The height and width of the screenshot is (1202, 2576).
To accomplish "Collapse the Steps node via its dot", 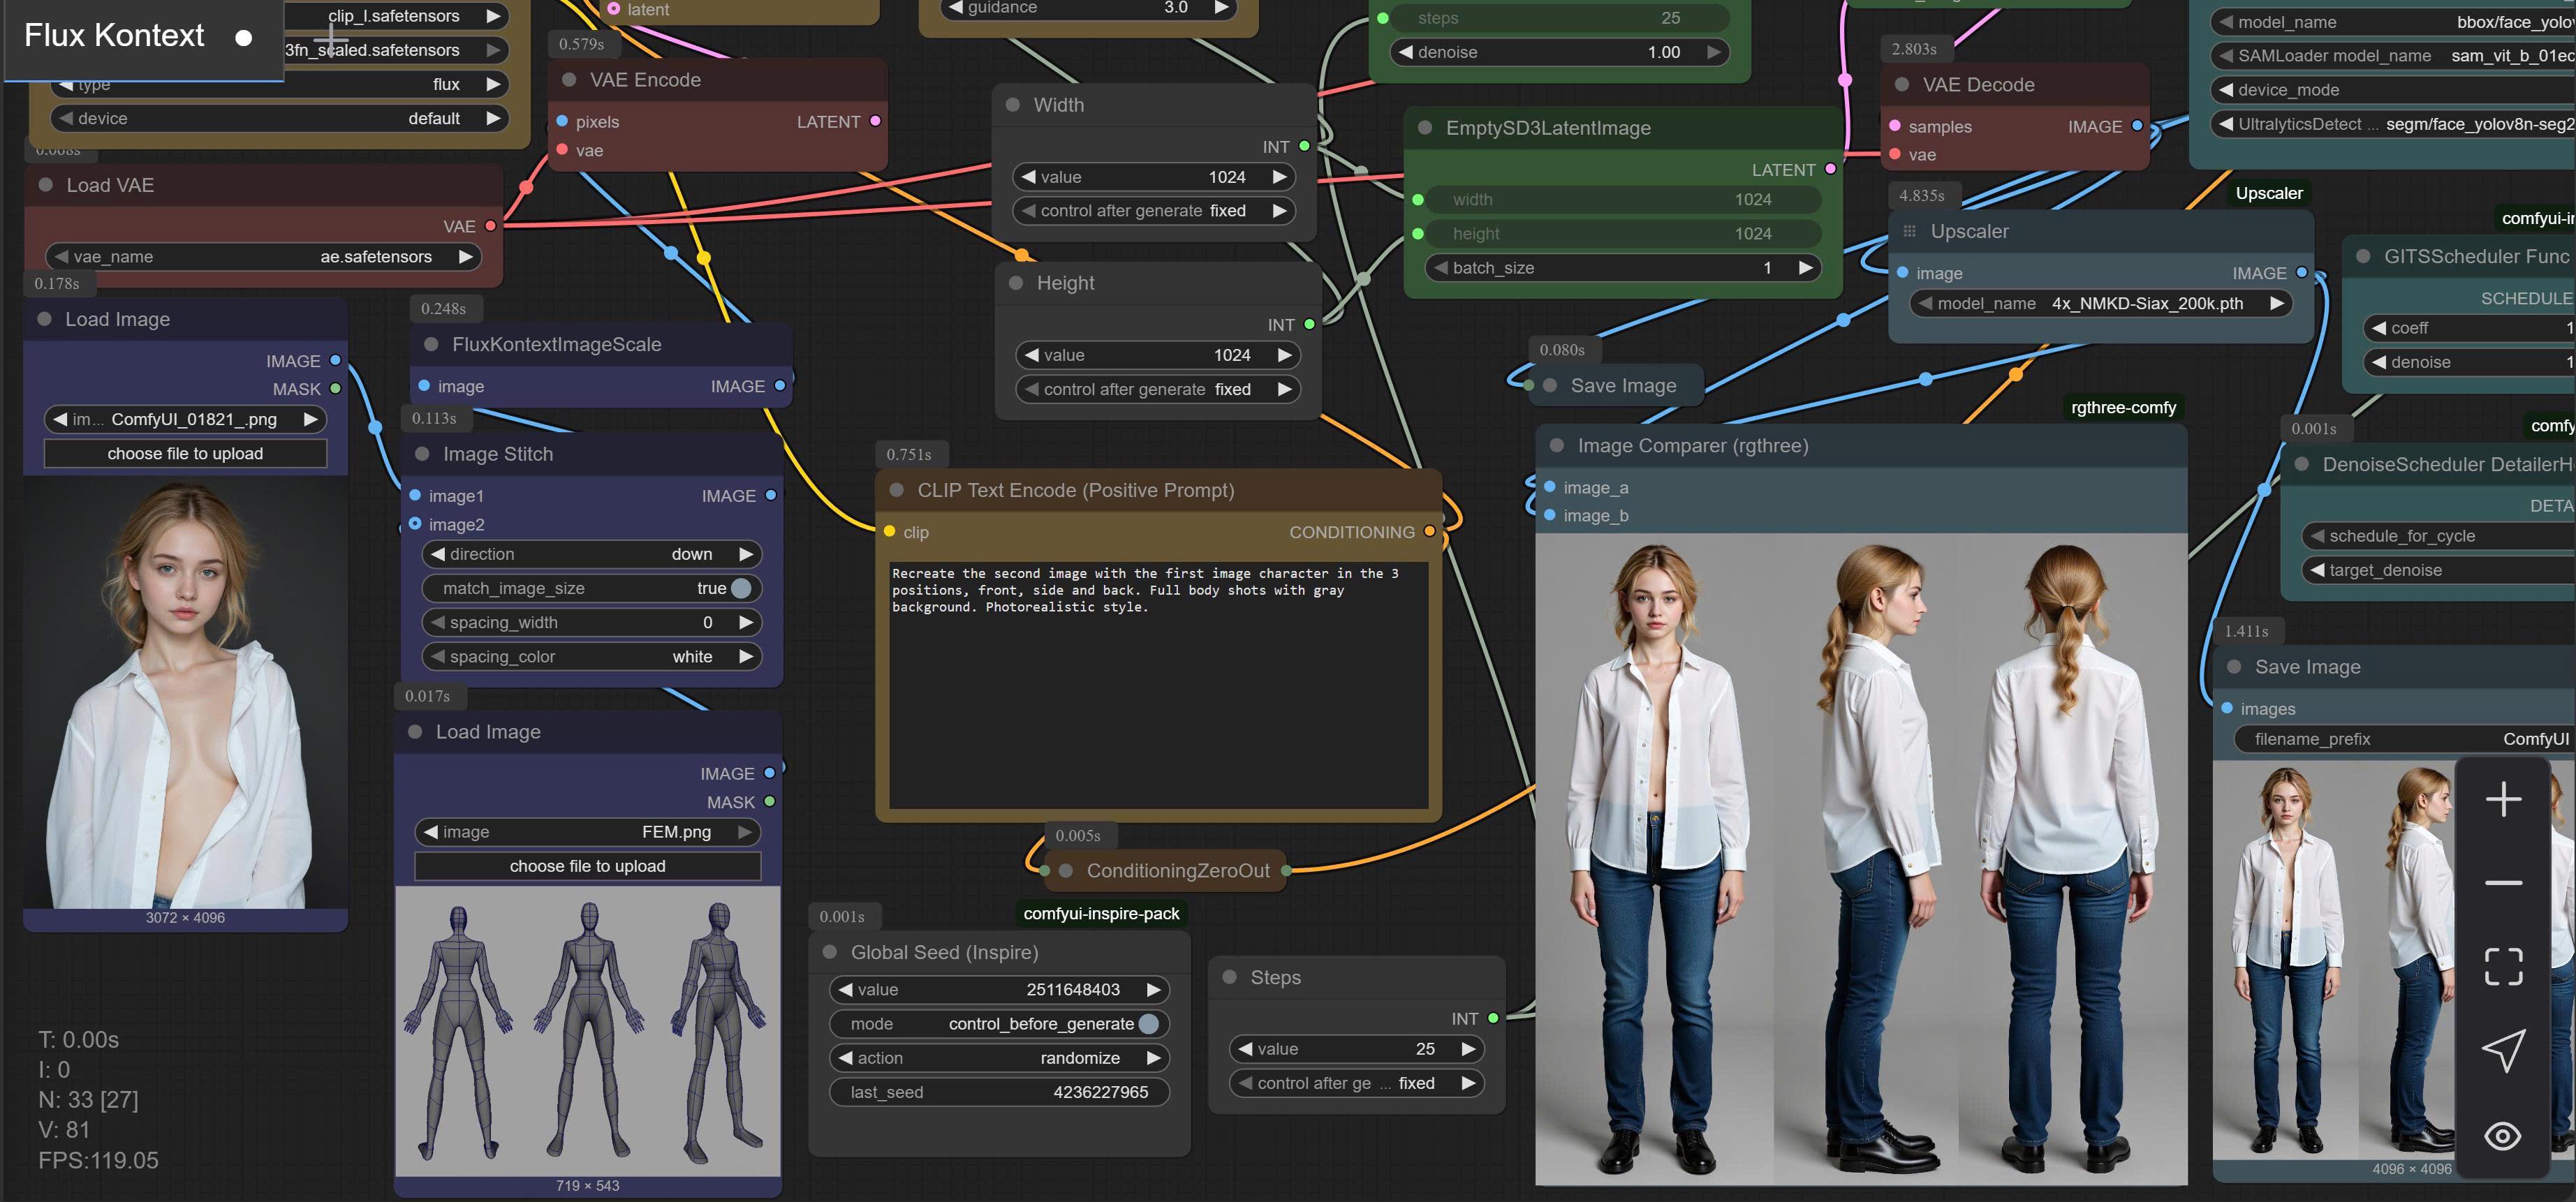I will (x=1230, y=977).
